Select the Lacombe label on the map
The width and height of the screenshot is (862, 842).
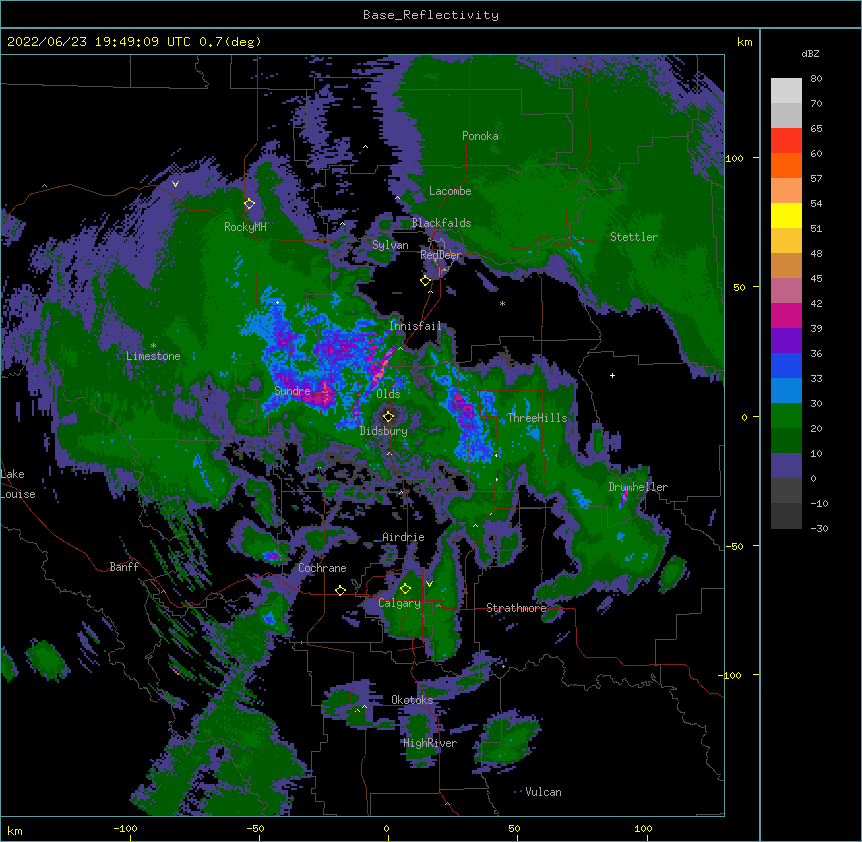click(x=450, y=191)
